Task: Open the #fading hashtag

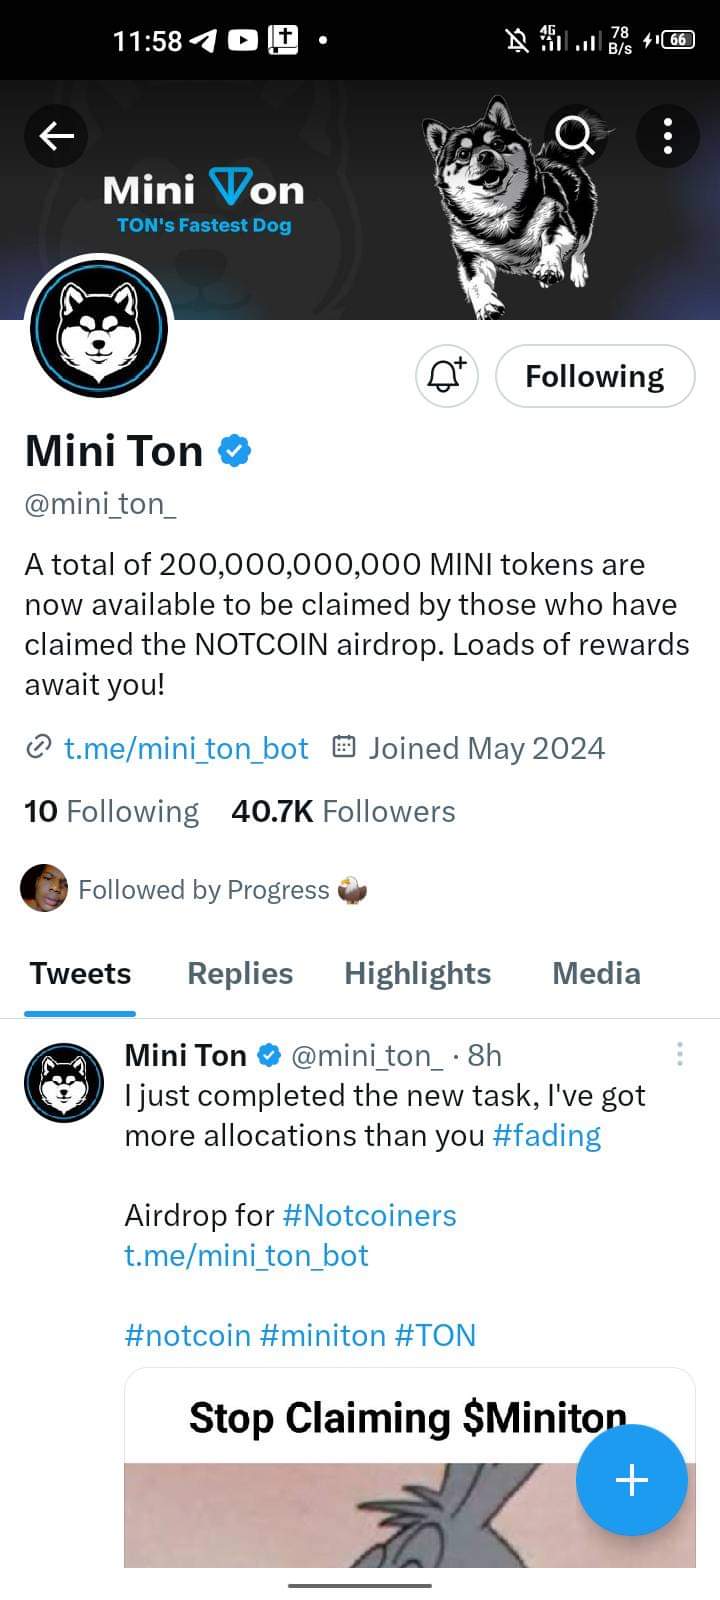Action: [547, 1135]
